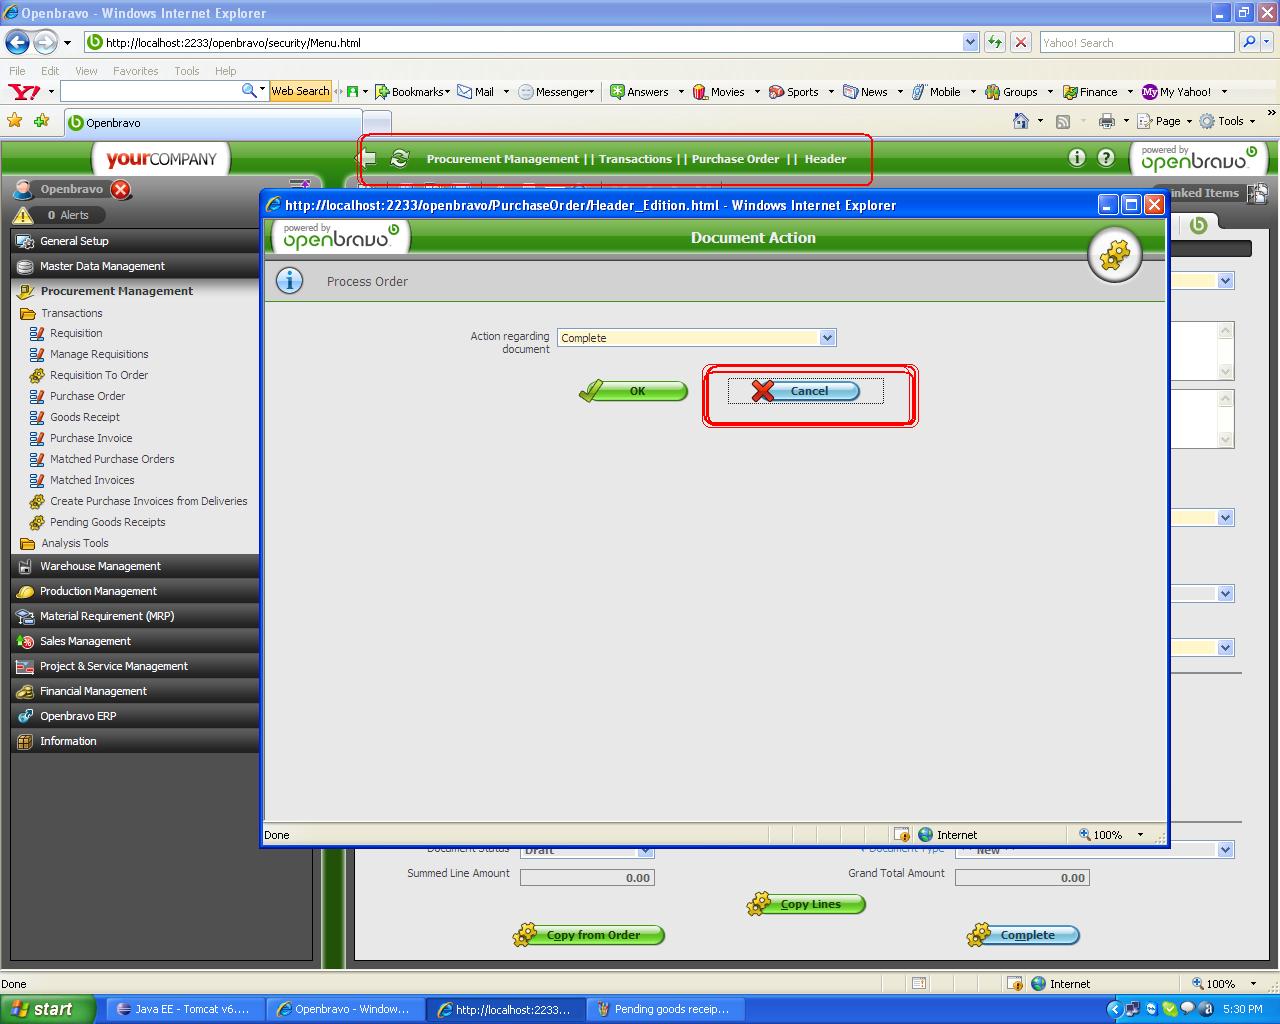Click the Copy Lines button
This screenshot has height=1024, width=1280.
(808, 904)
